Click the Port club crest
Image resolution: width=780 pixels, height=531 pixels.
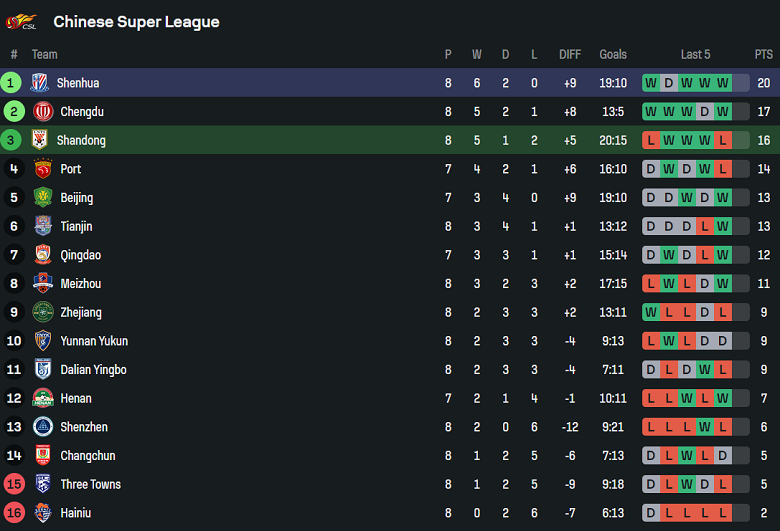(43, 169)
